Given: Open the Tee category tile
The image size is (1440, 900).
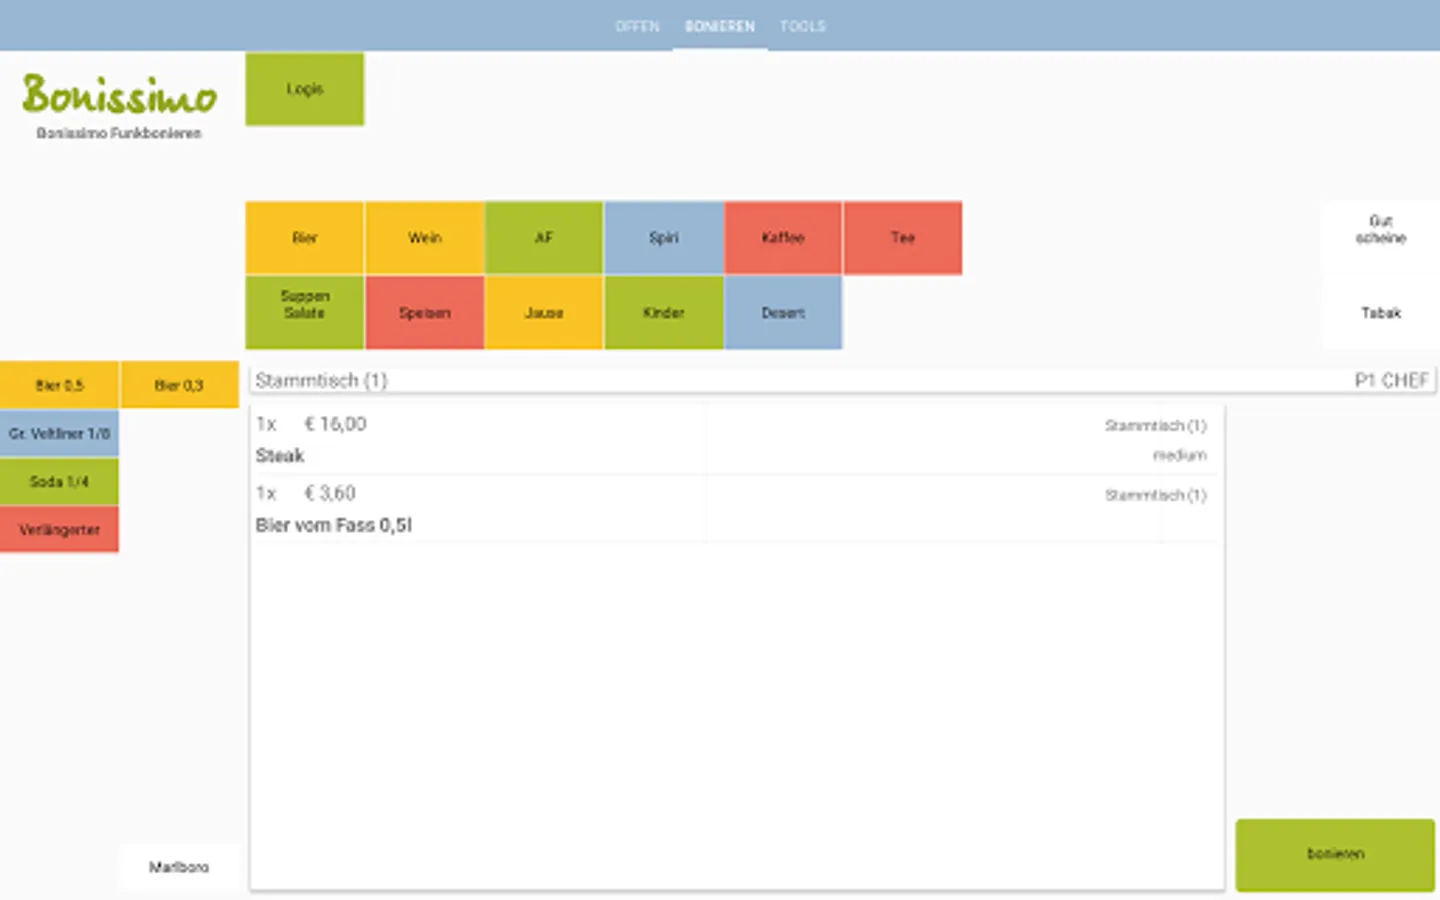Looking at the screenshot, I should [903, 238].
